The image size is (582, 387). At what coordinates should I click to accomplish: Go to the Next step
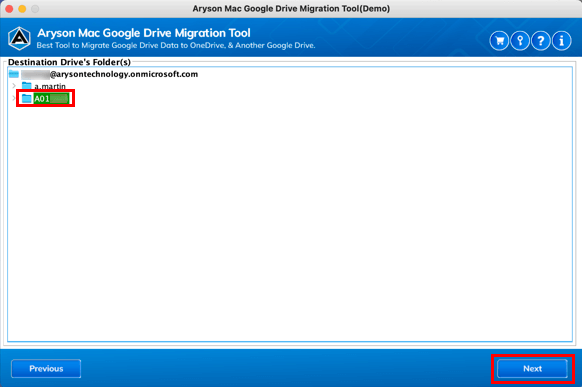[532, 368]
